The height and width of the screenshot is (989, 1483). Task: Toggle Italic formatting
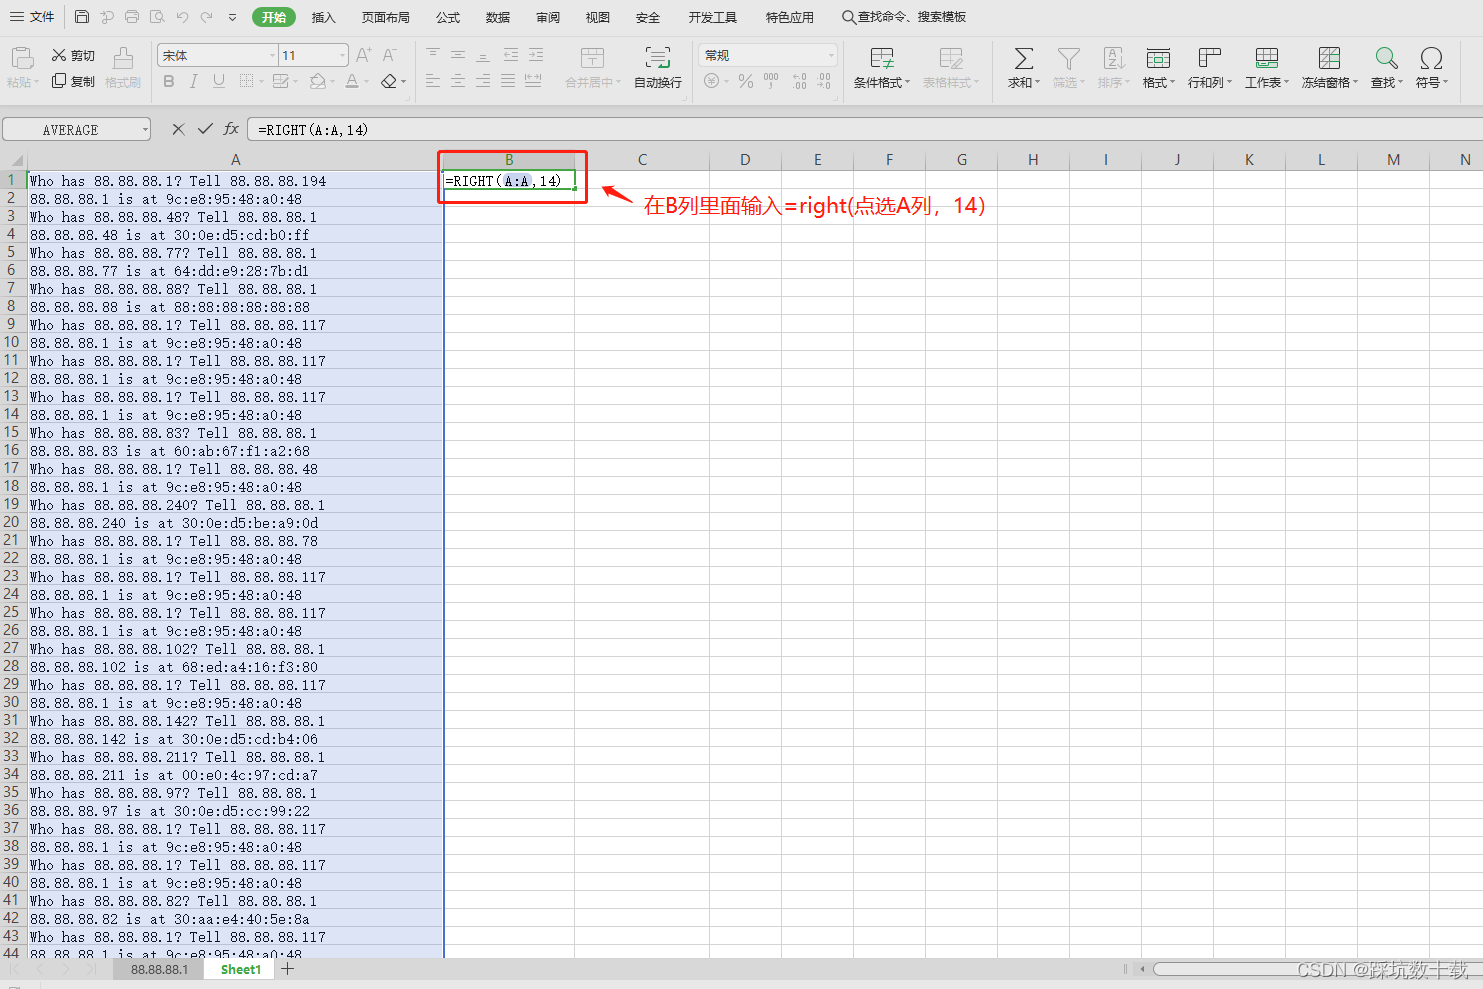coord(194,81)
